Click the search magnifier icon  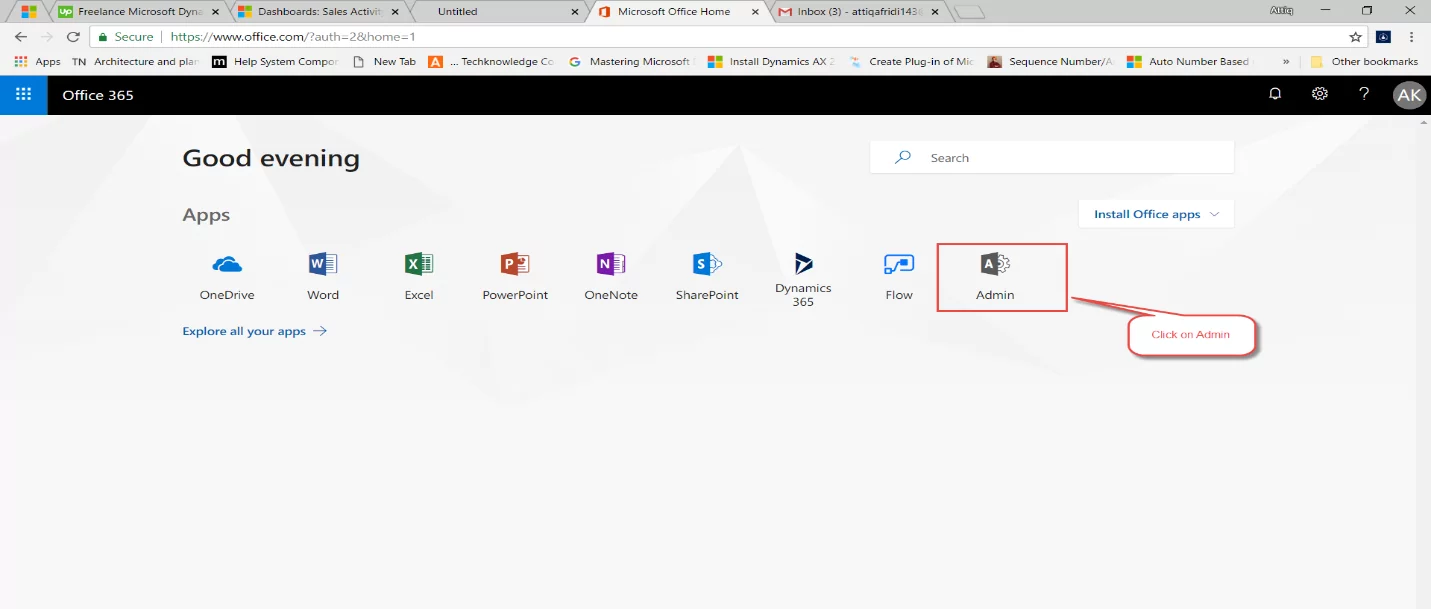coord(903,157)
